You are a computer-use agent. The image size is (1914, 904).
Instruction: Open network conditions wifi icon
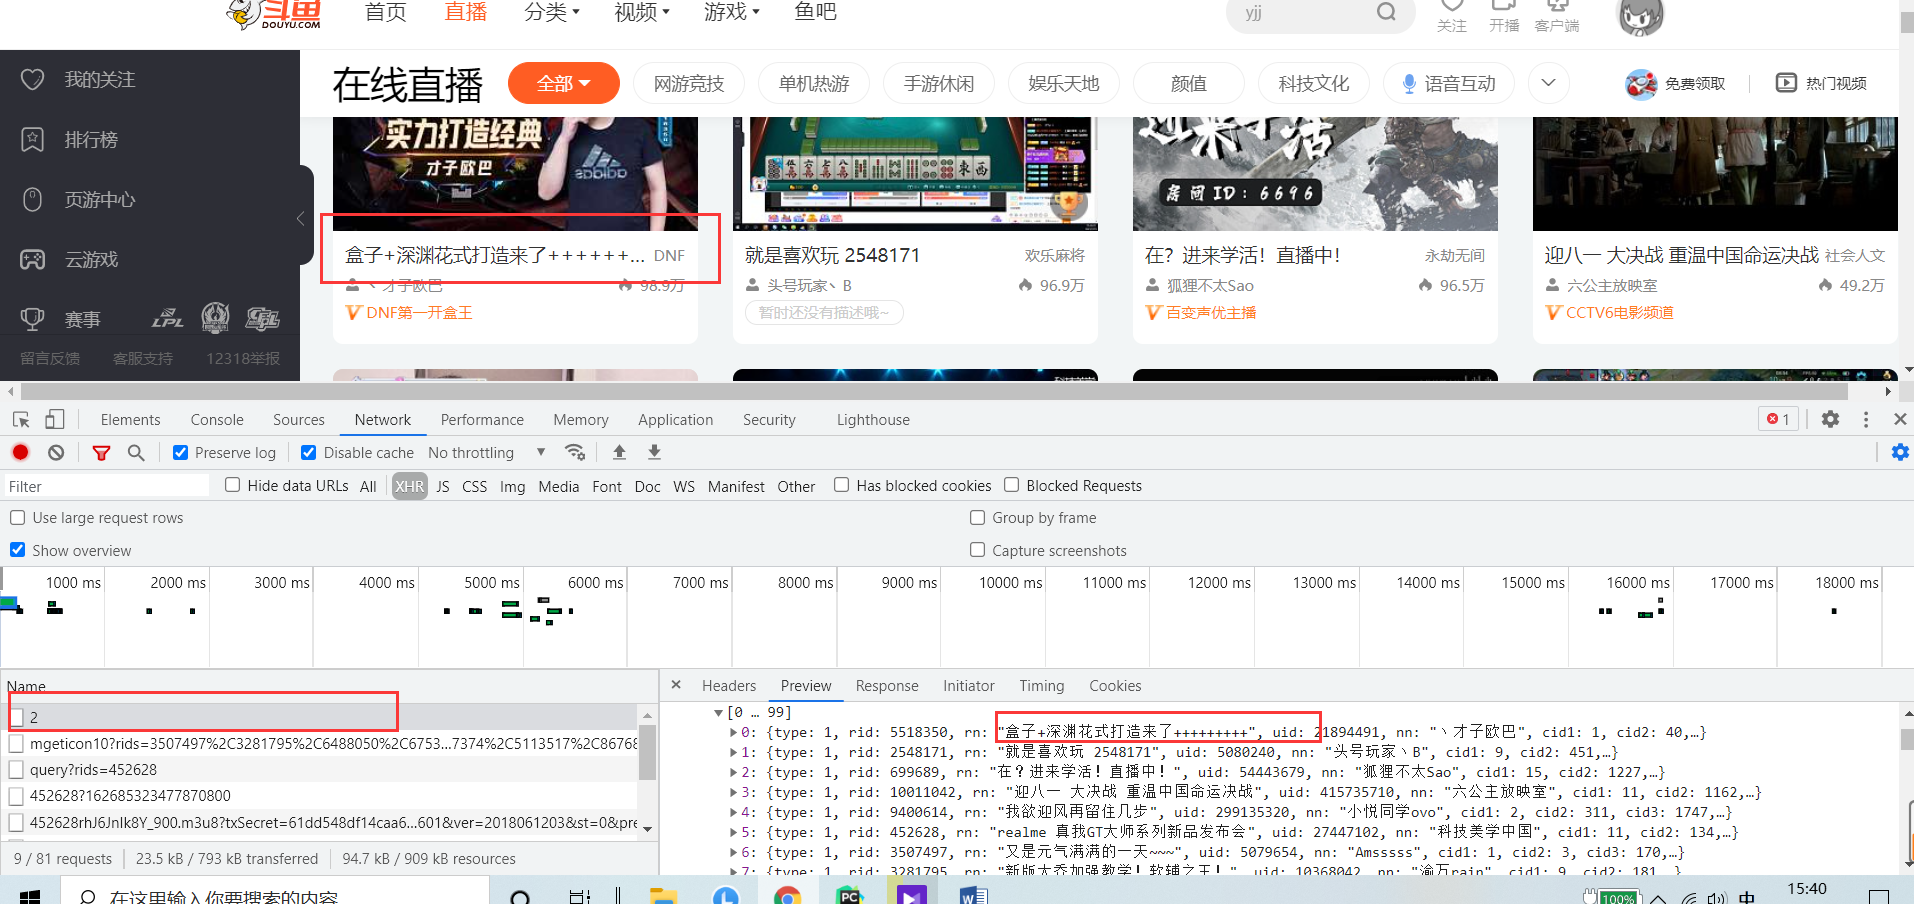click(x=575, y=452)
